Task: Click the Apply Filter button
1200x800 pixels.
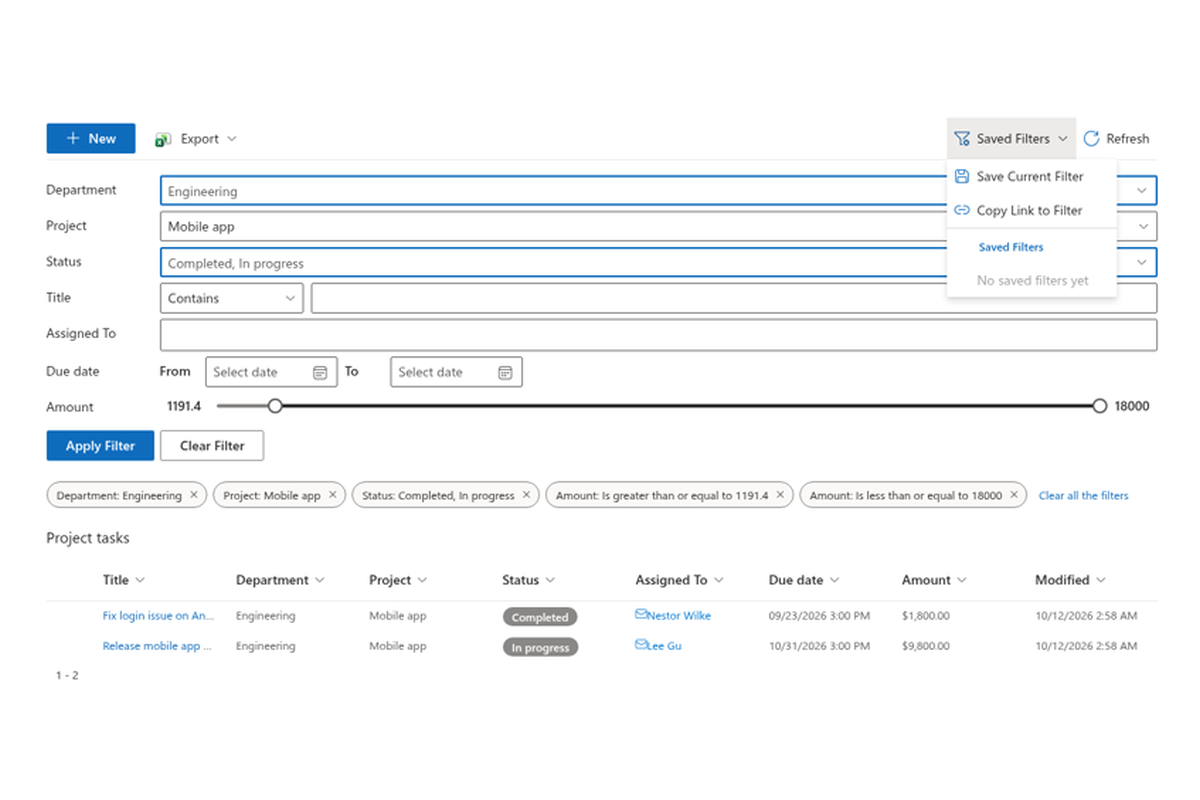Action: point(100,446)
